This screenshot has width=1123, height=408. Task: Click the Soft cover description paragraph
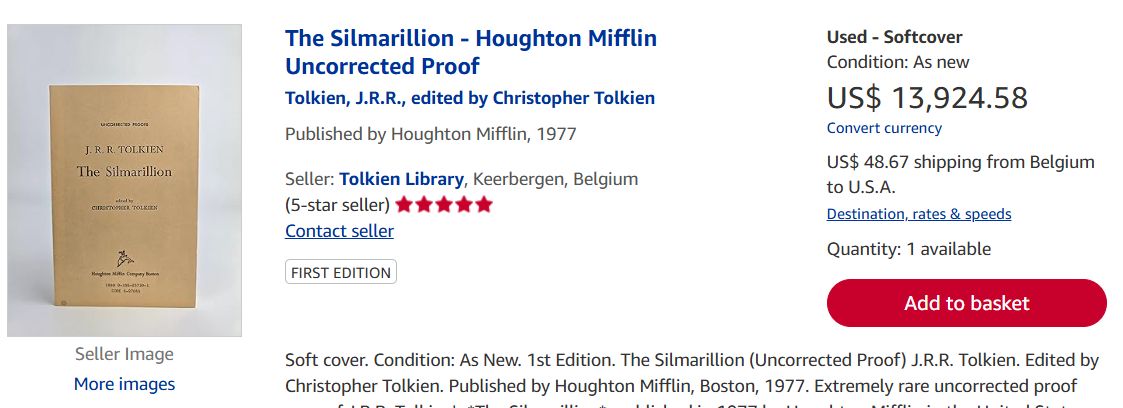[691, 372]
